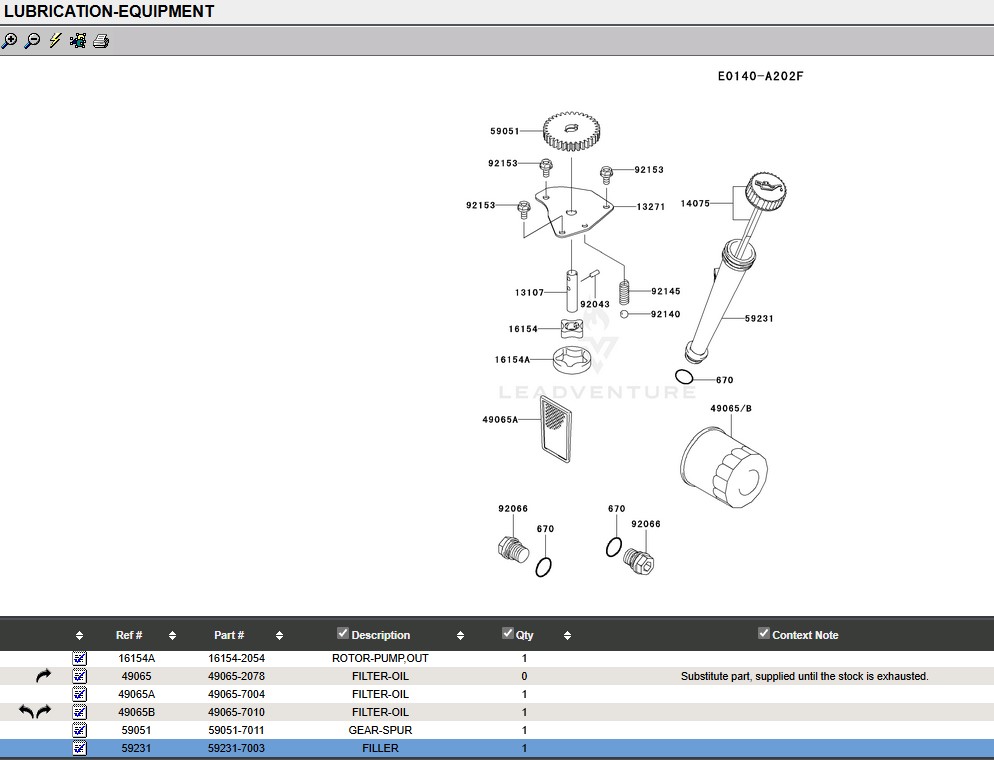
Task: Disable the Context Note column checkbox
Action: [x=764, y=633]
